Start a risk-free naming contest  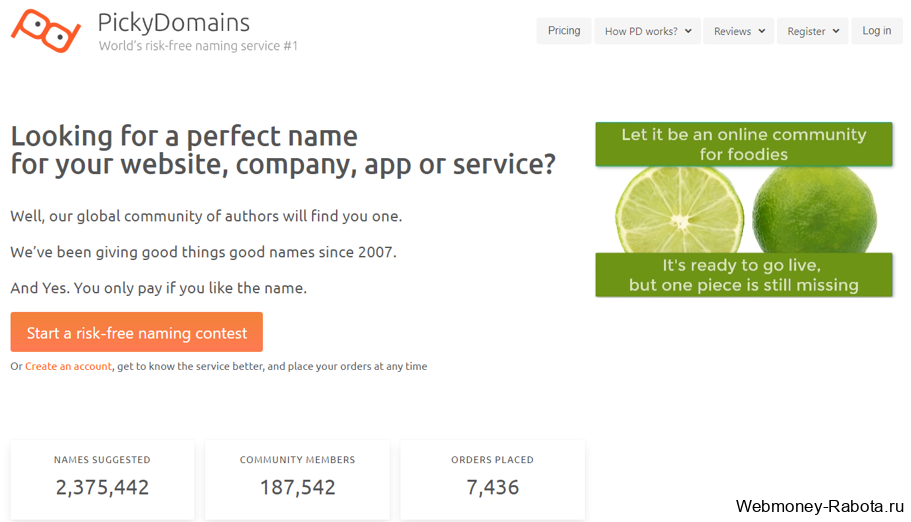pos(137,332)
